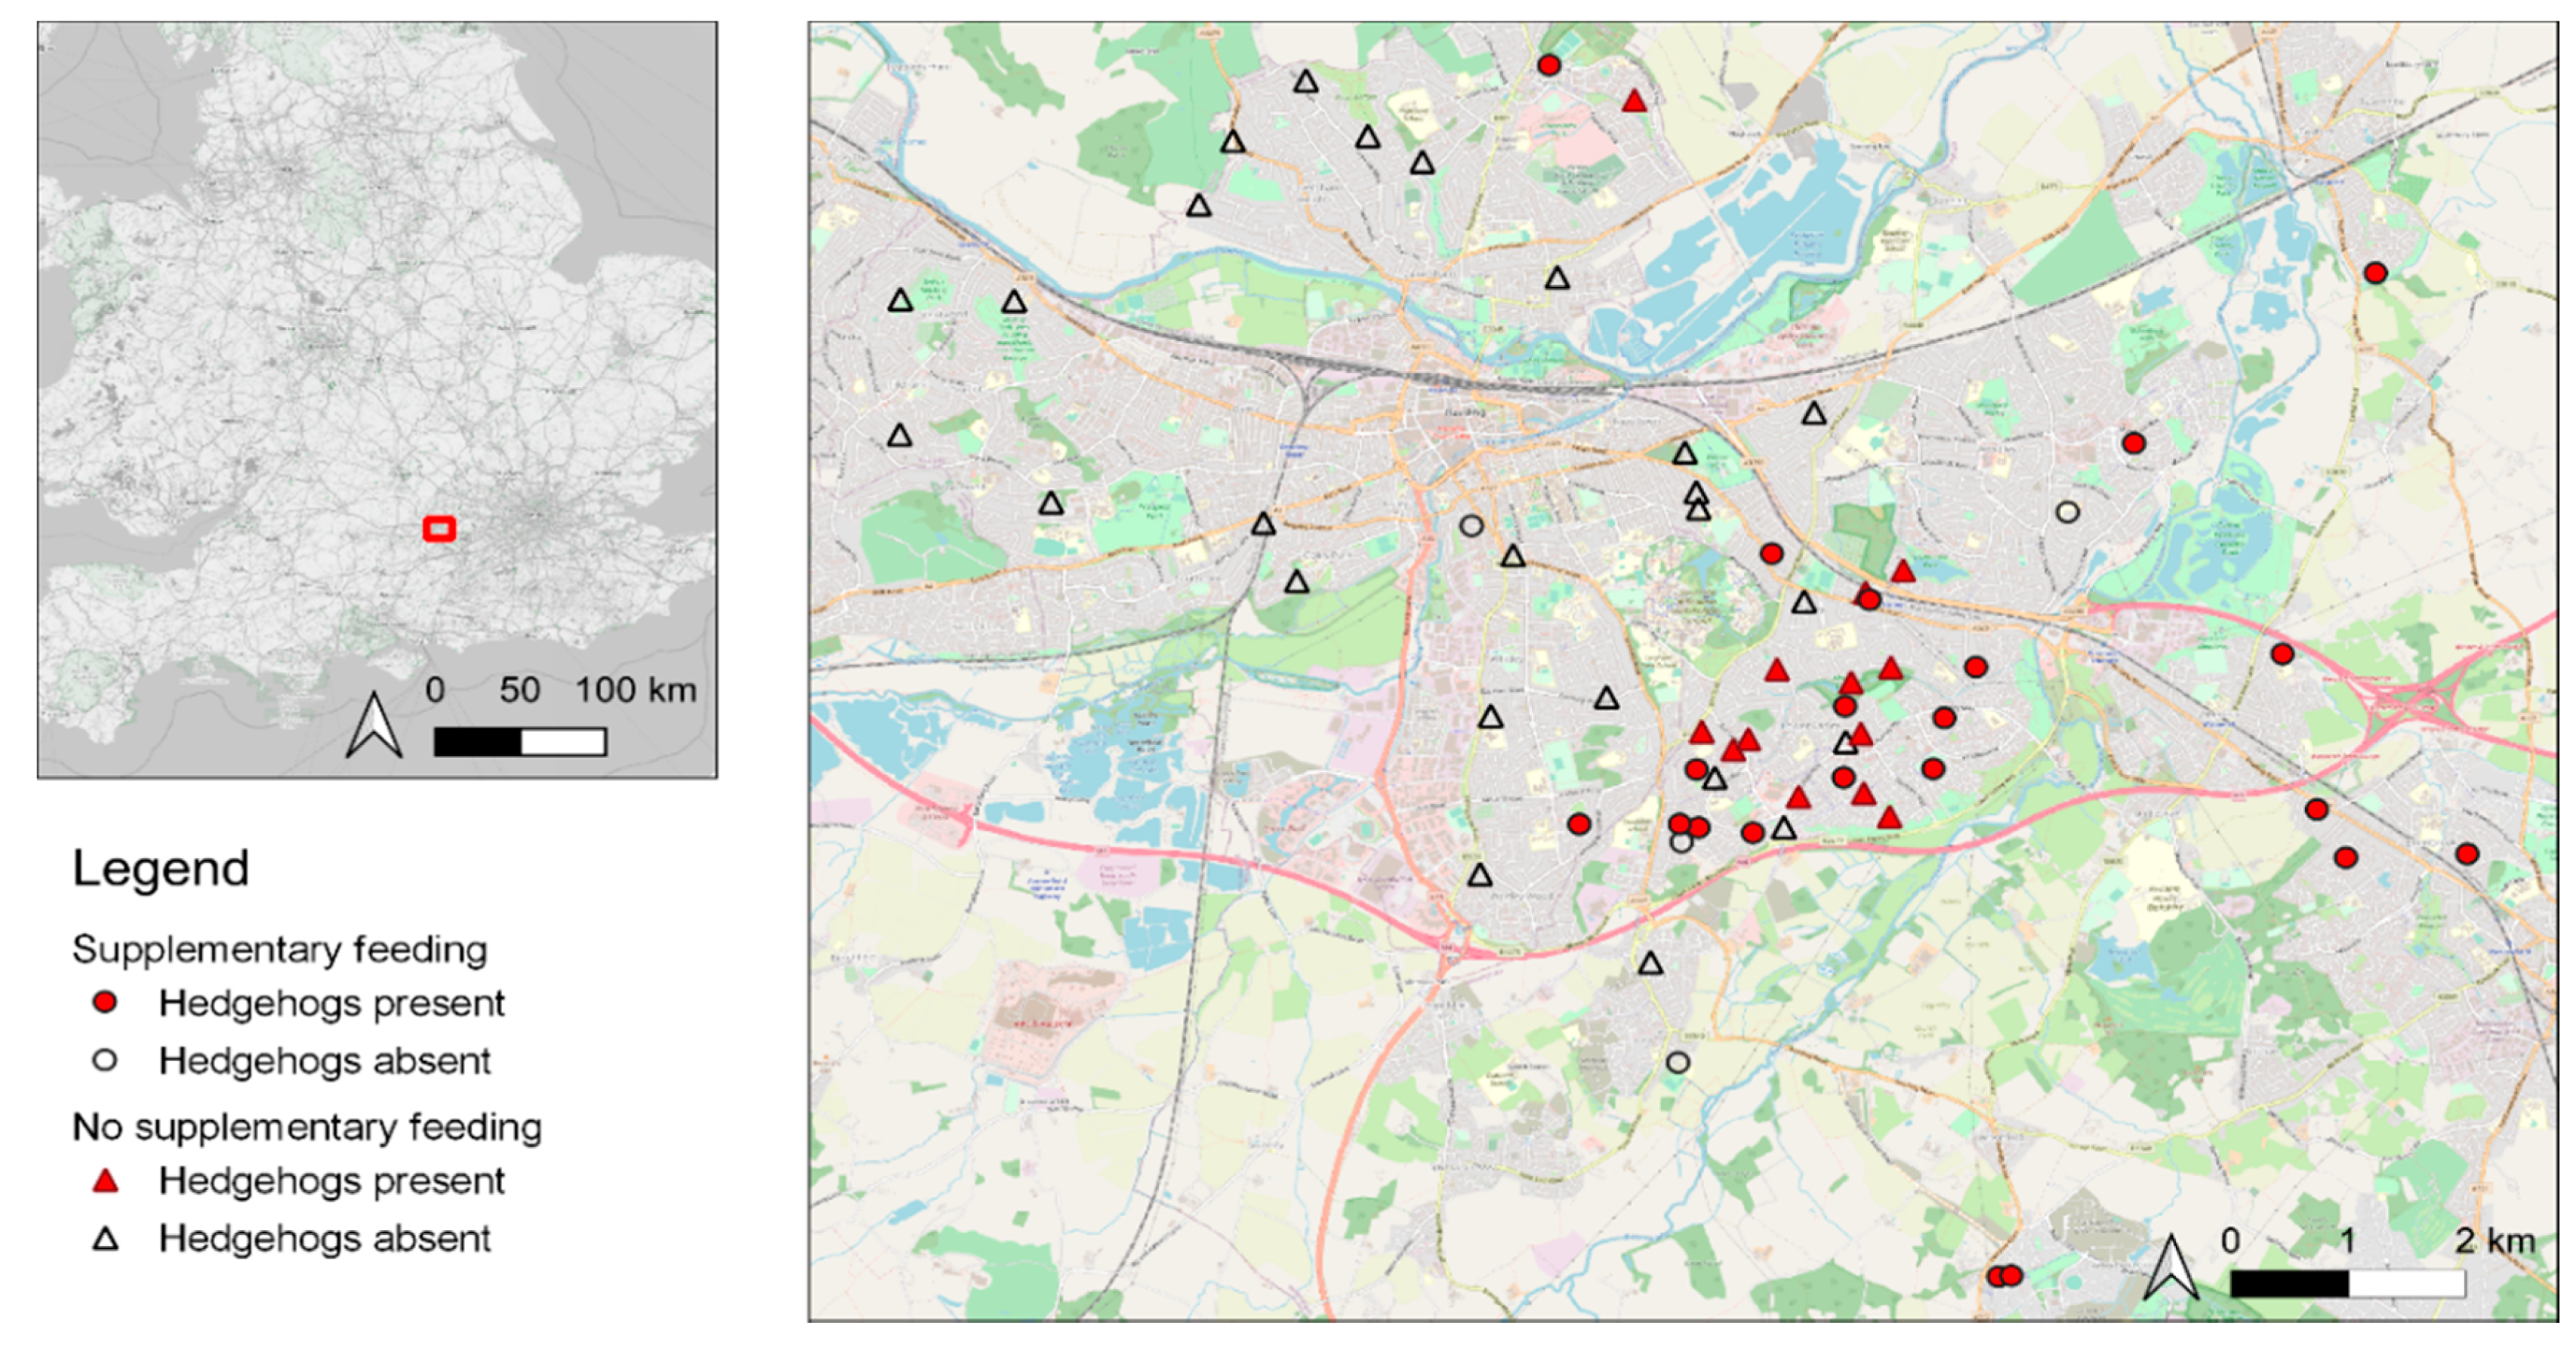Select the red circle nearest the top-right corner
The height and width of the screenshot is (1348, 2576).
pyautogui.click(x=2376, y=272)
